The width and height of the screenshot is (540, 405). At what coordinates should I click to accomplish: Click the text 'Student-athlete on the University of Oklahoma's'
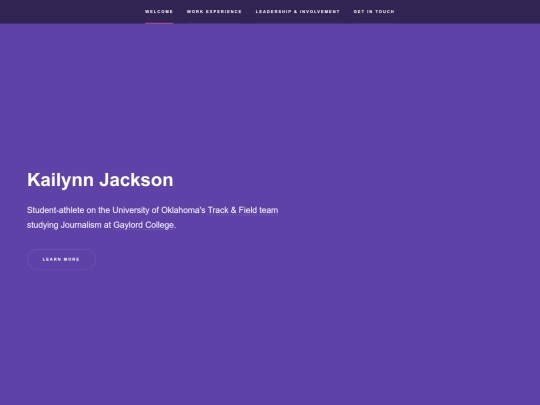[x=116, y=210]
